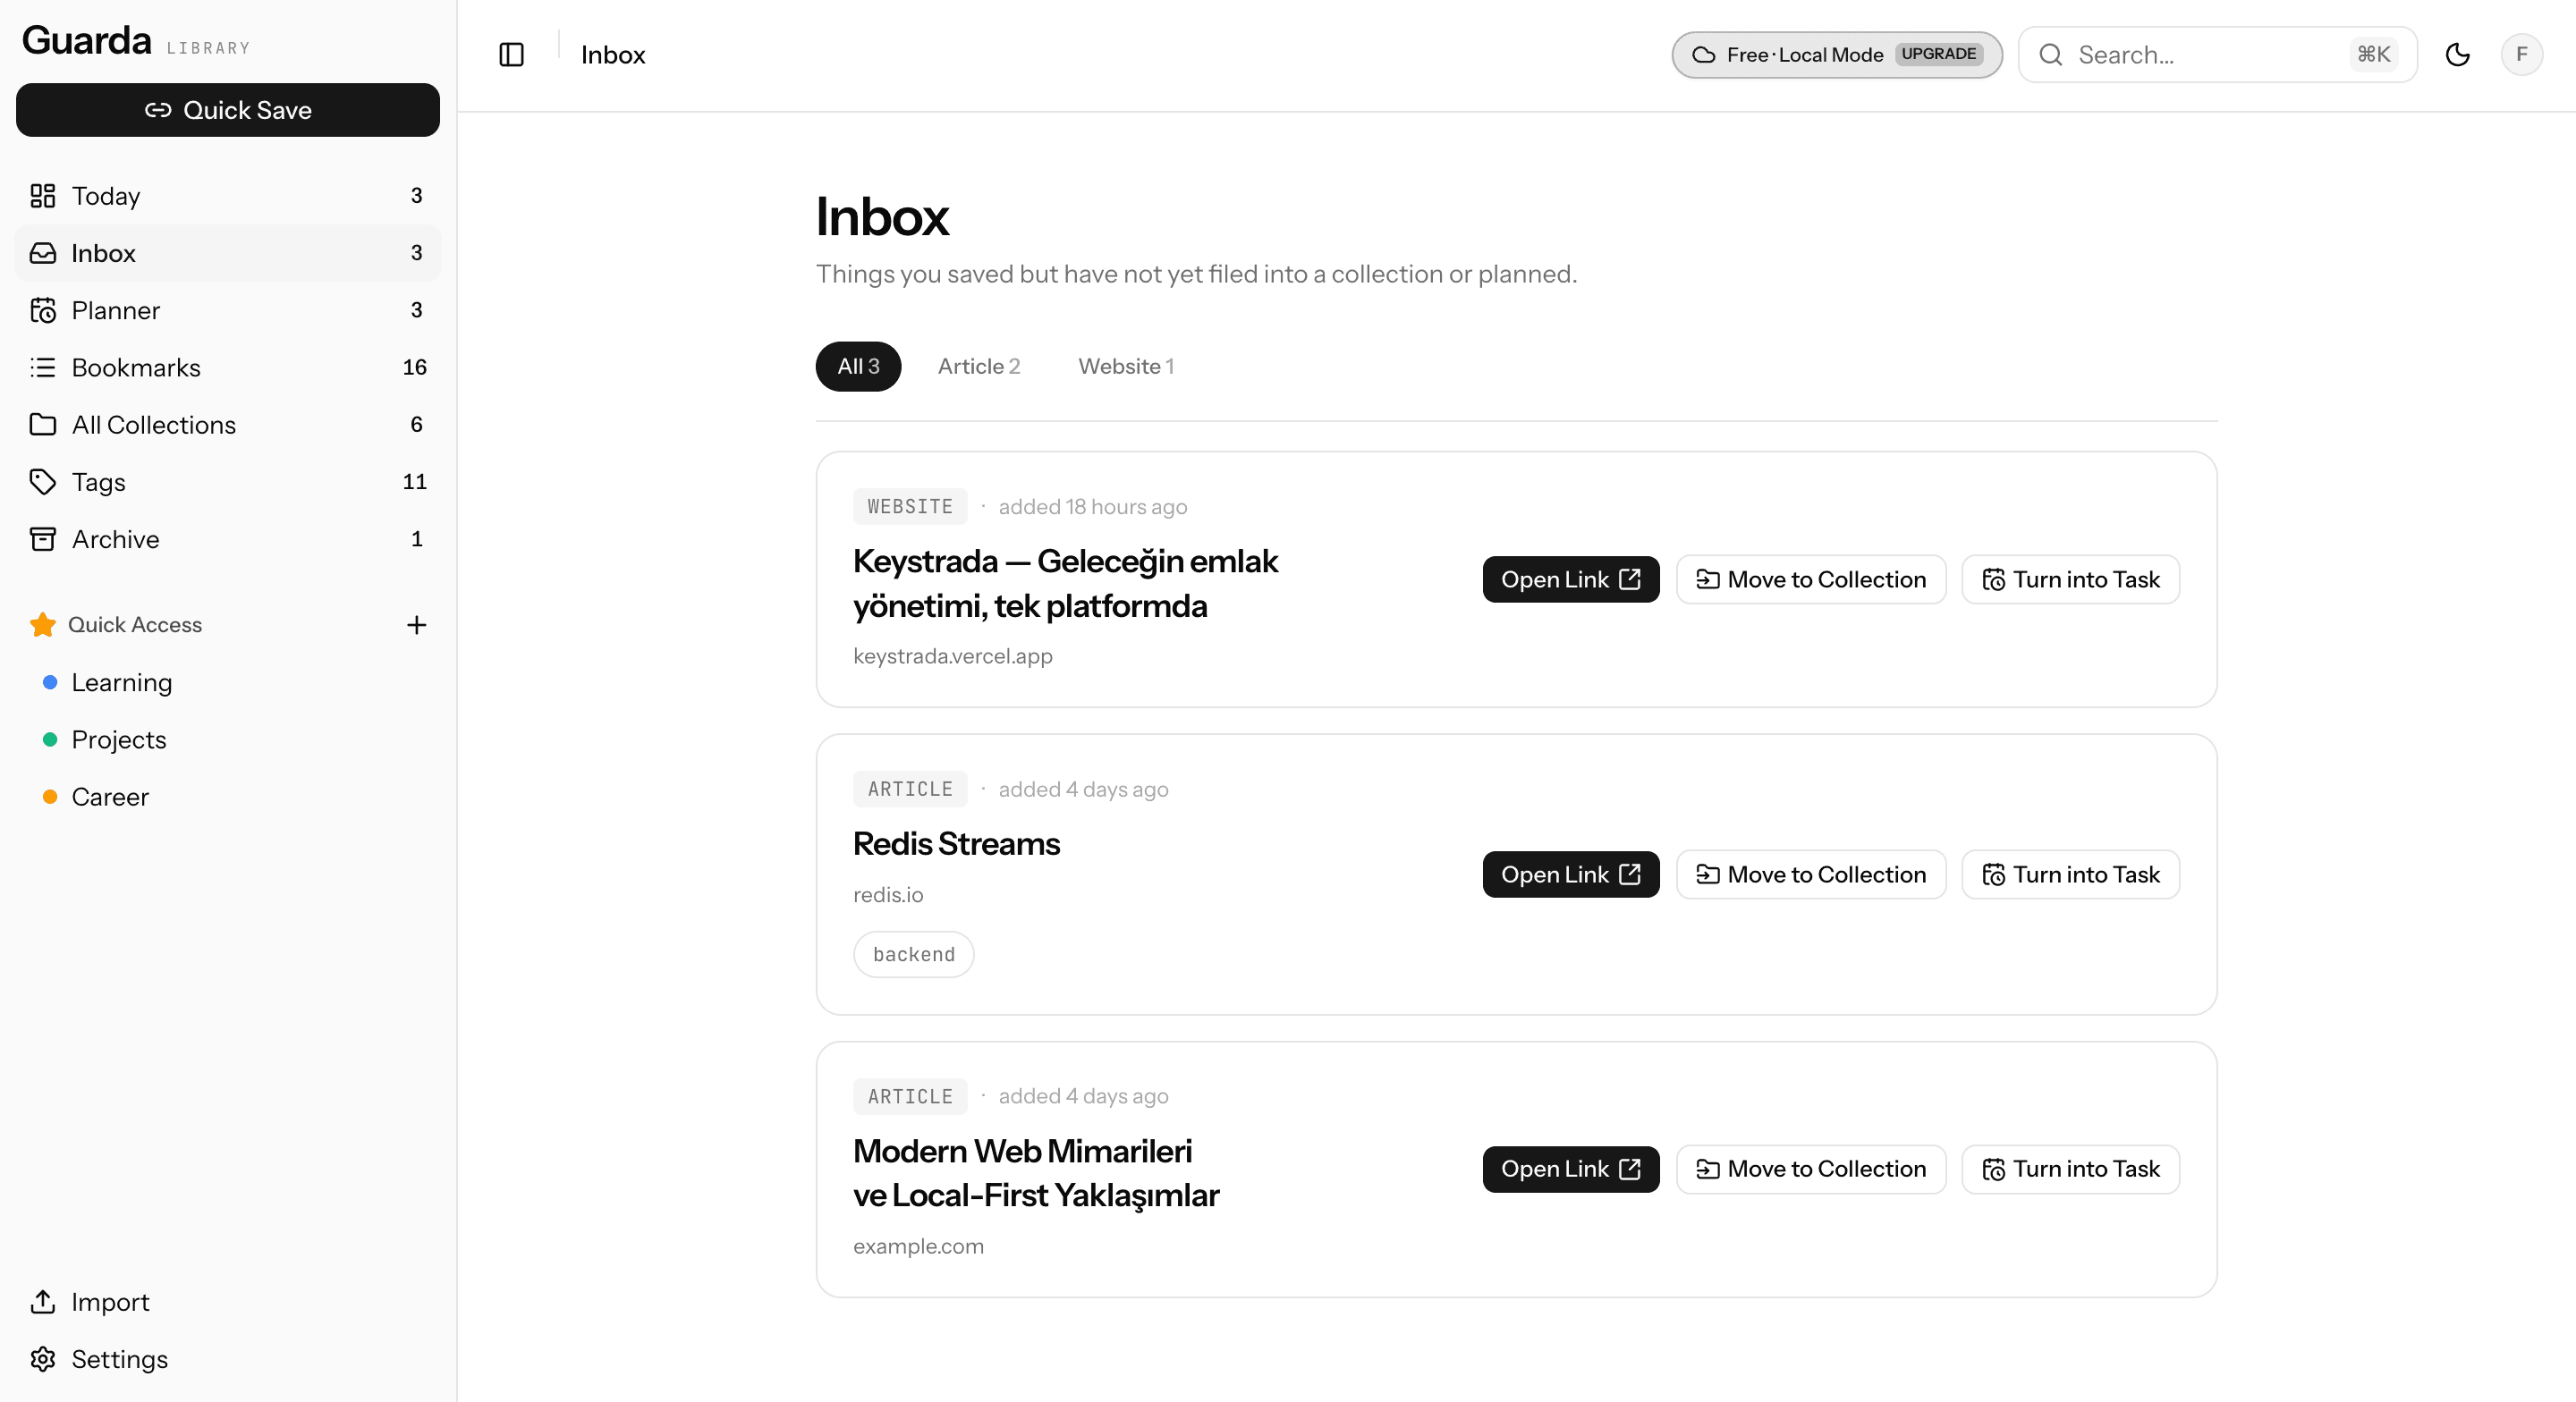Click the example.com domain text
Viewport: 2576px width, 1402px height.
pyautogui.click(x=918, y=1247)
